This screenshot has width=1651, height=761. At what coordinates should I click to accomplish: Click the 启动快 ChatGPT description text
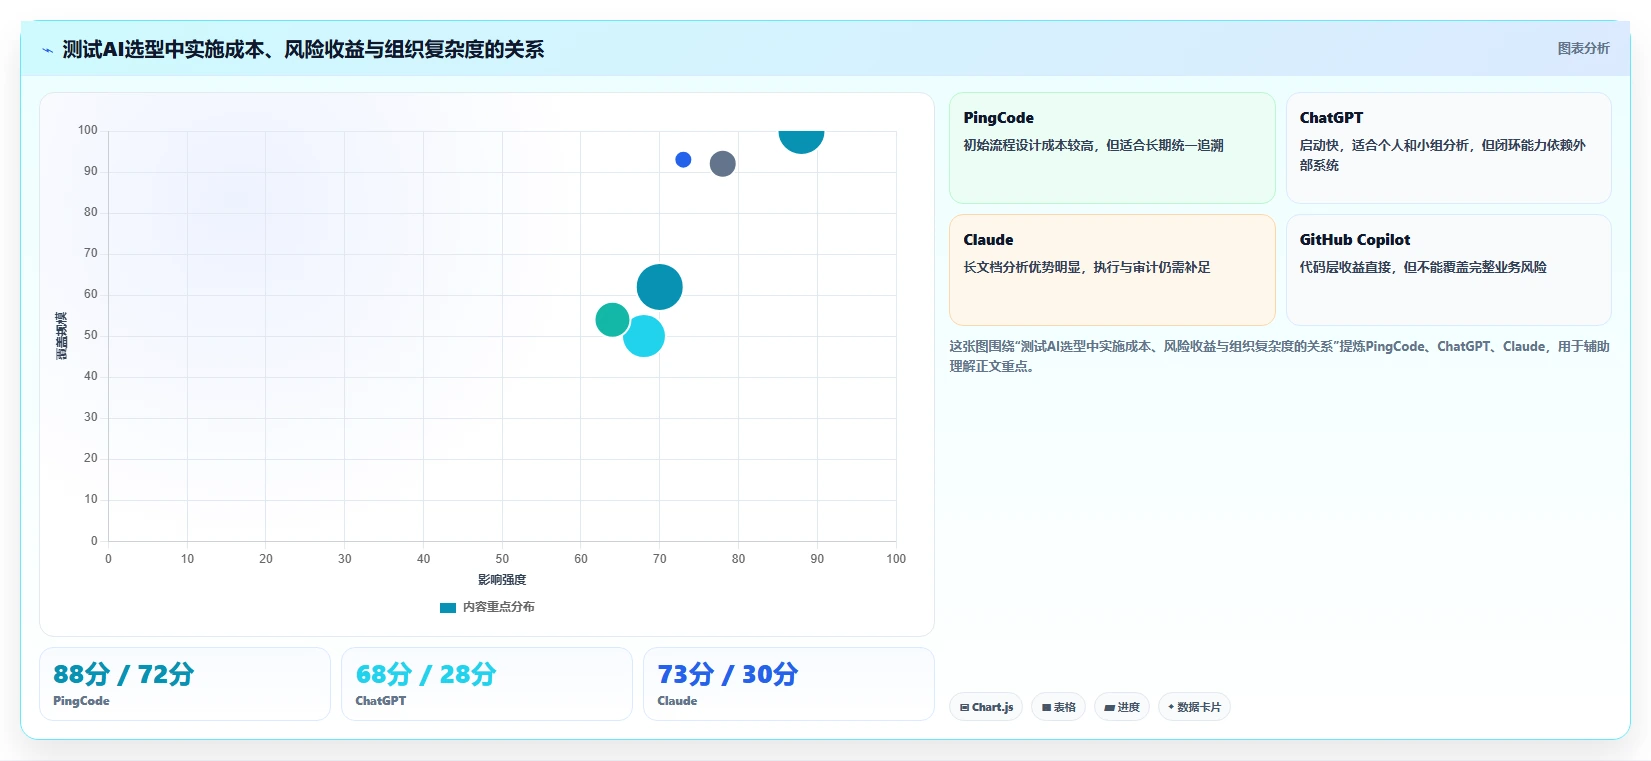pos(1442,155)
